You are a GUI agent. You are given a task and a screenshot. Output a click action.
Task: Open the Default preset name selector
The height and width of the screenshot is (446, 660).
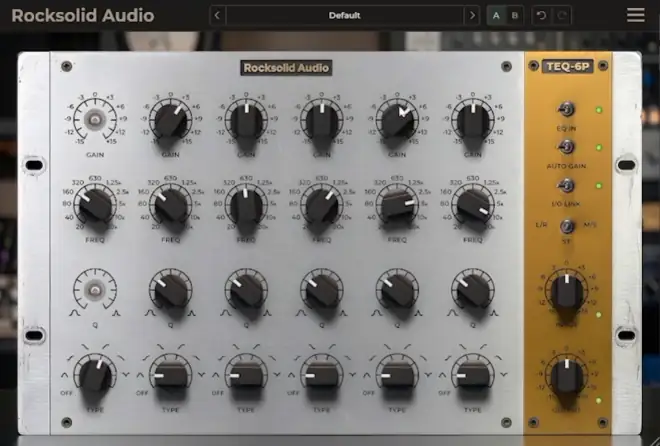tap(344, 16)
